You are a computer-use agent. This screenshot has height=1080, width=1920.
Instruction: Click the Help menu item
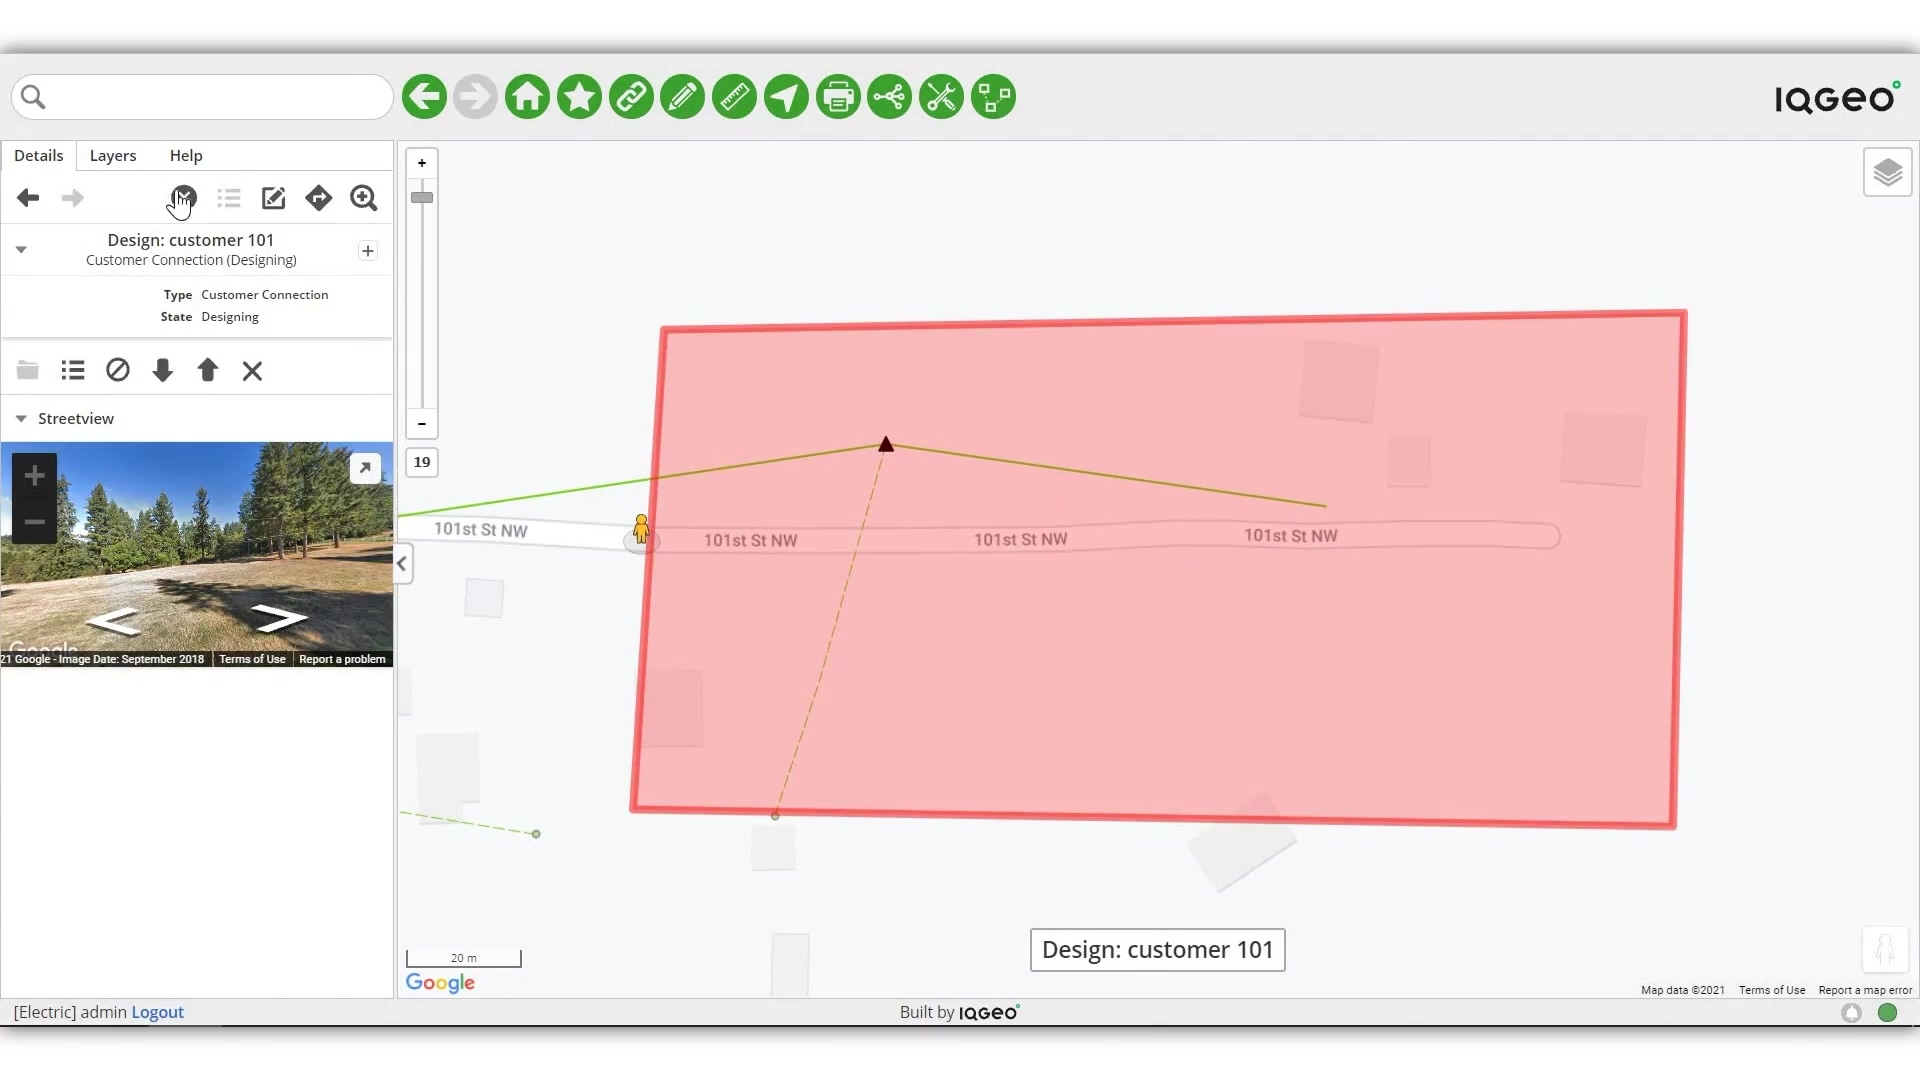[186, 156]
